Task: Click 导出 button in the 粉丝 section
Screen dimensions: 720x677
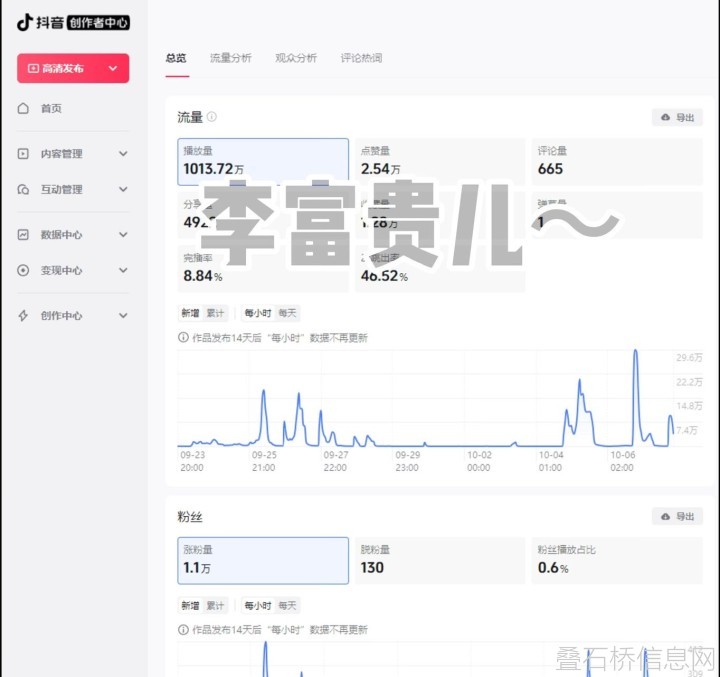Action: (677, 516)
